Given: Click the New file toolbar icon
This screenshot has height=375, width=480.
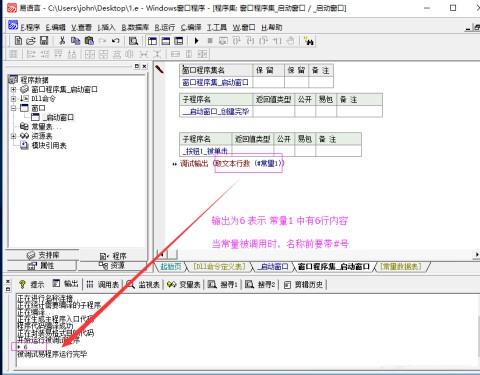Looking at the screenshot, I should click(18, 41).
